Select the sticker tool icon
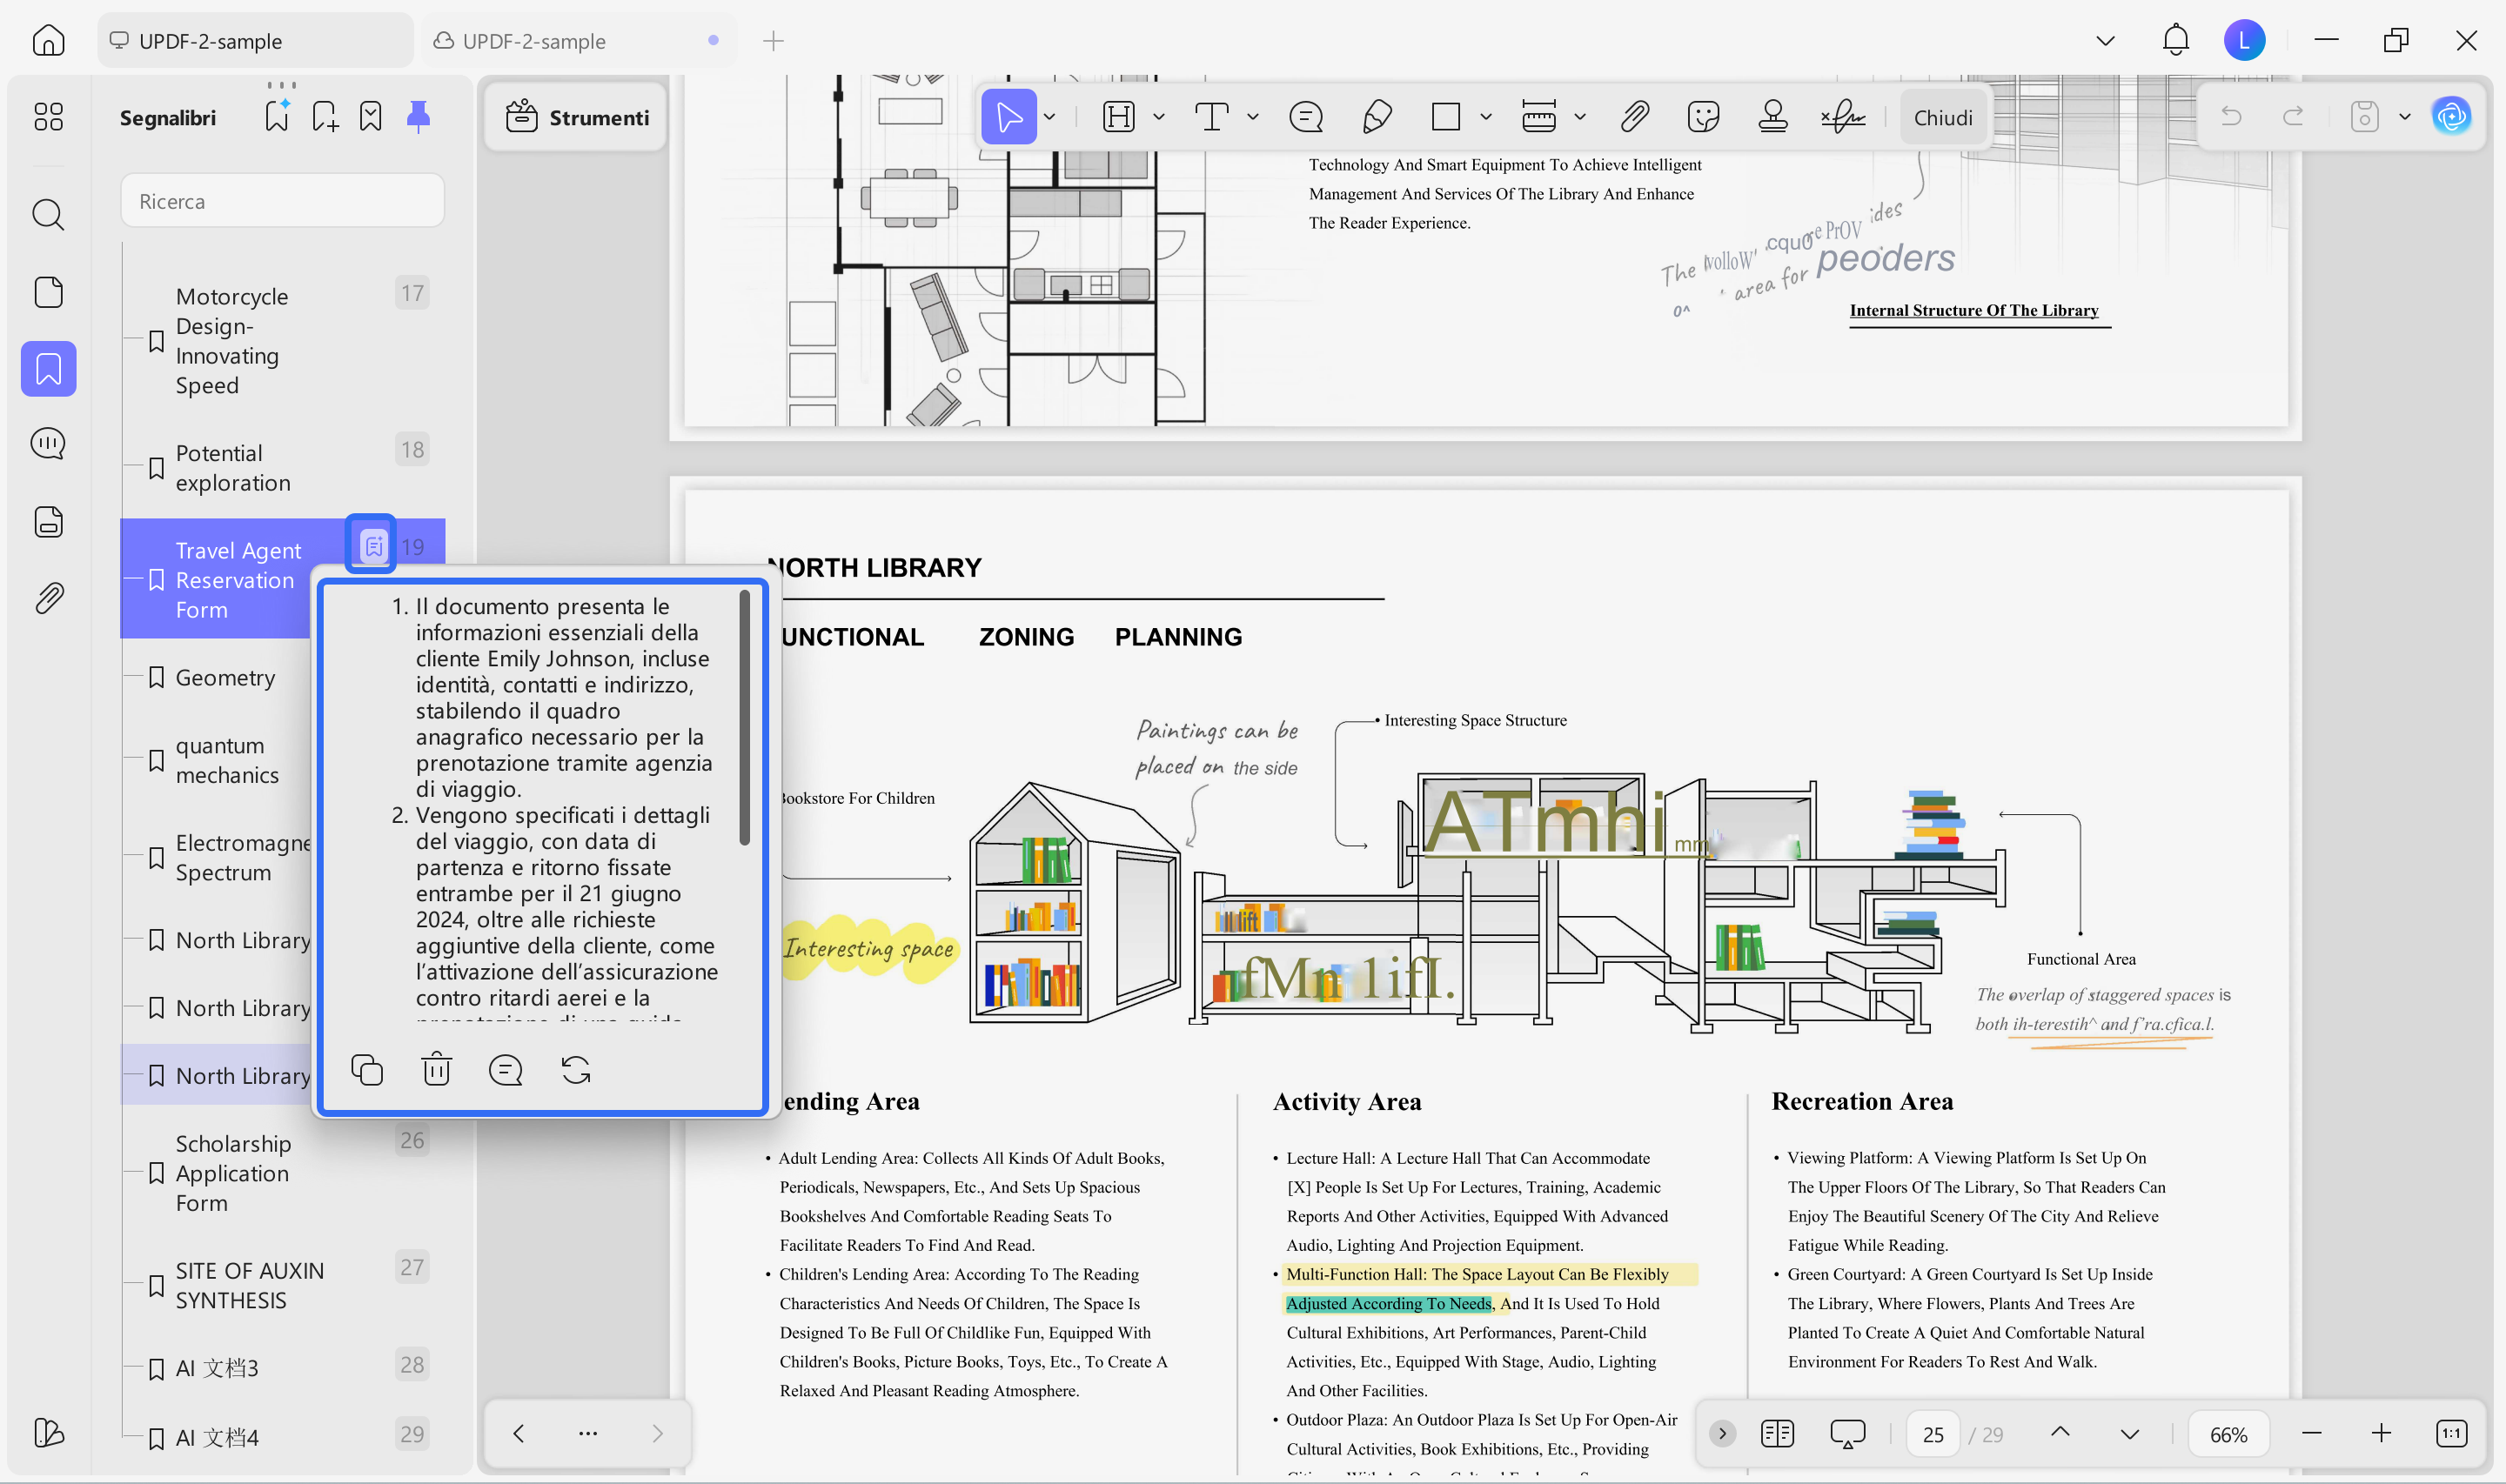 [x=1702, y=117]
